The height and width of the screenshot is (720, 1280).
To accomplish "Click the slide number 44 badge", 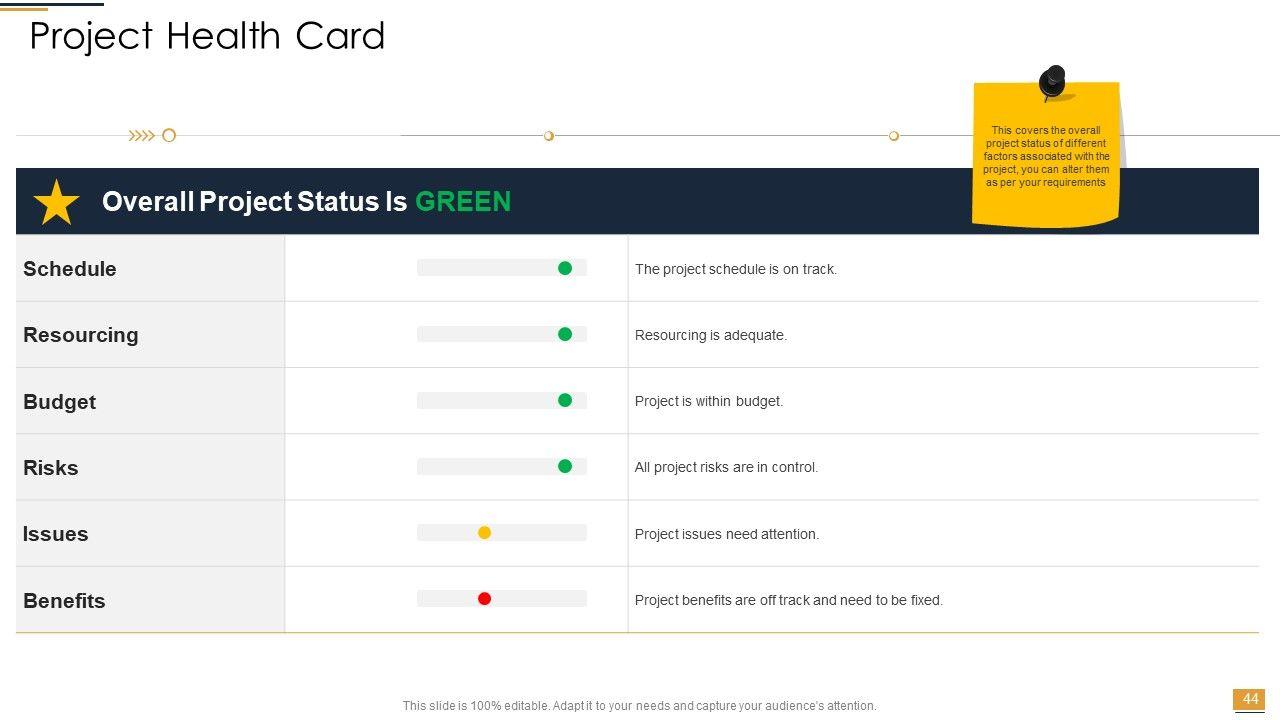I will [1249, 699].
